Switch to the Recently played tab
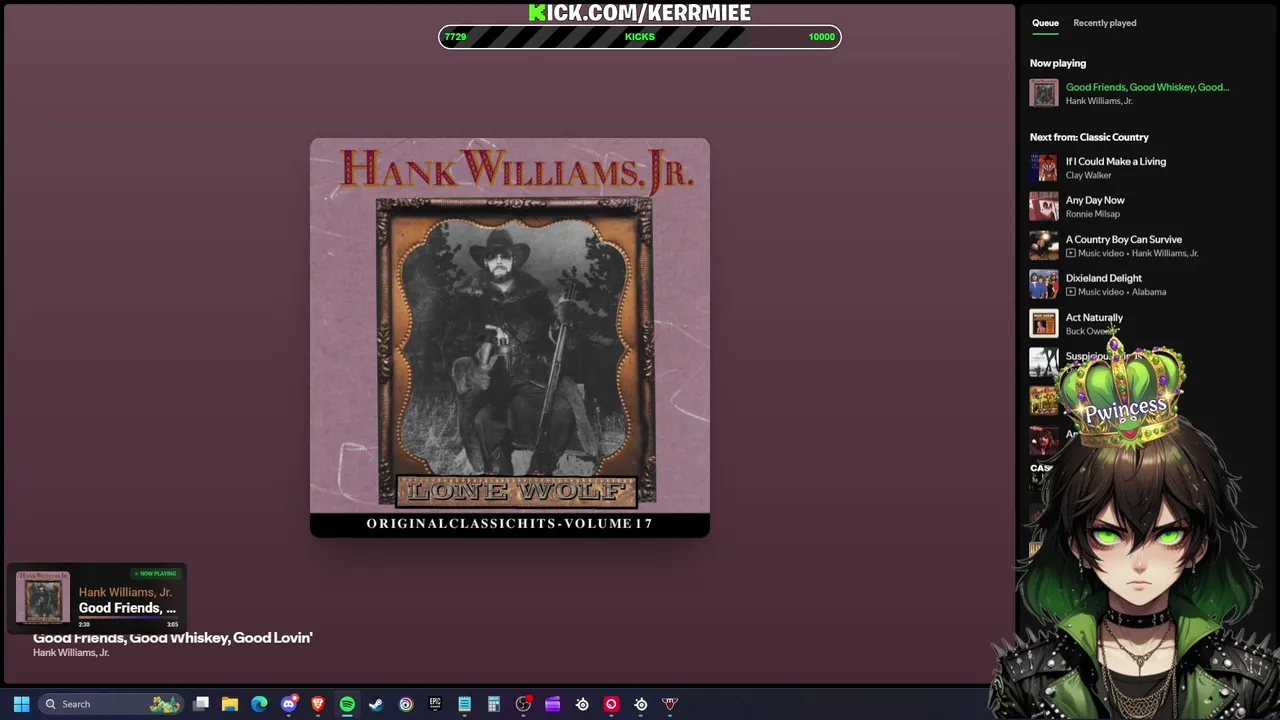 click(1104, 23)
